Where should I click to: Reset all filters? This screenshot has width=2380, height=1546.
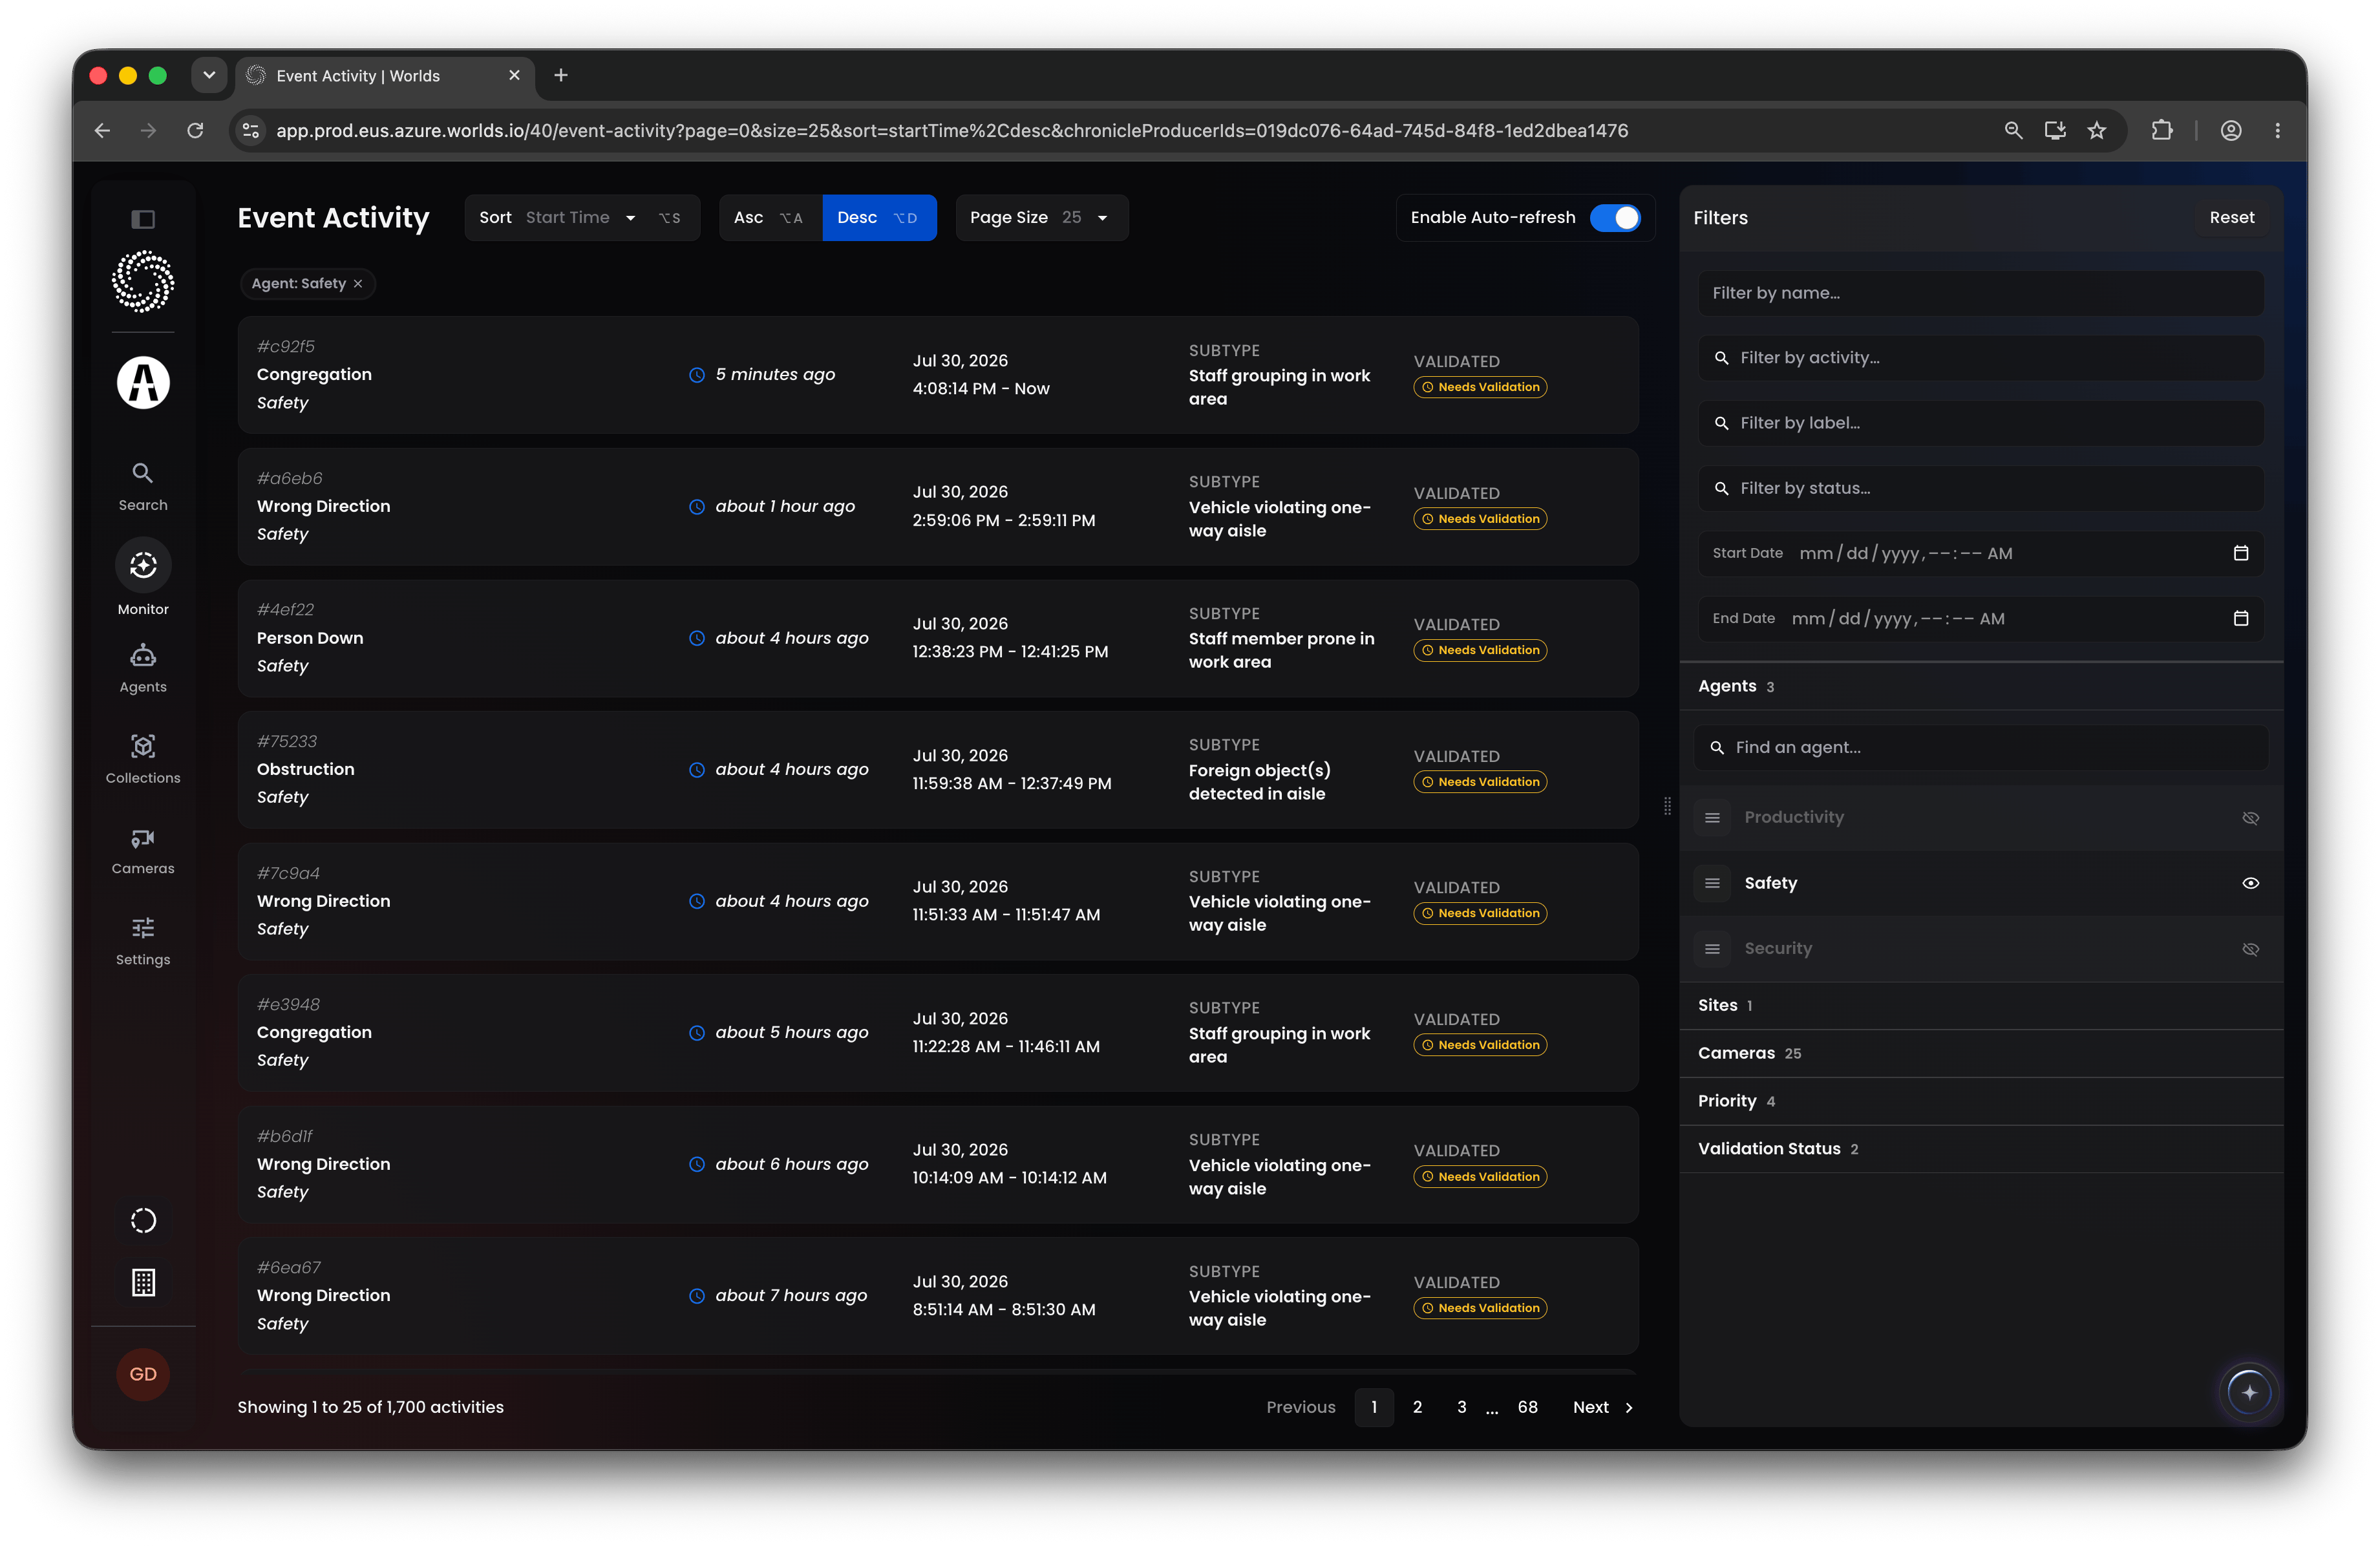click(2231, 218)
